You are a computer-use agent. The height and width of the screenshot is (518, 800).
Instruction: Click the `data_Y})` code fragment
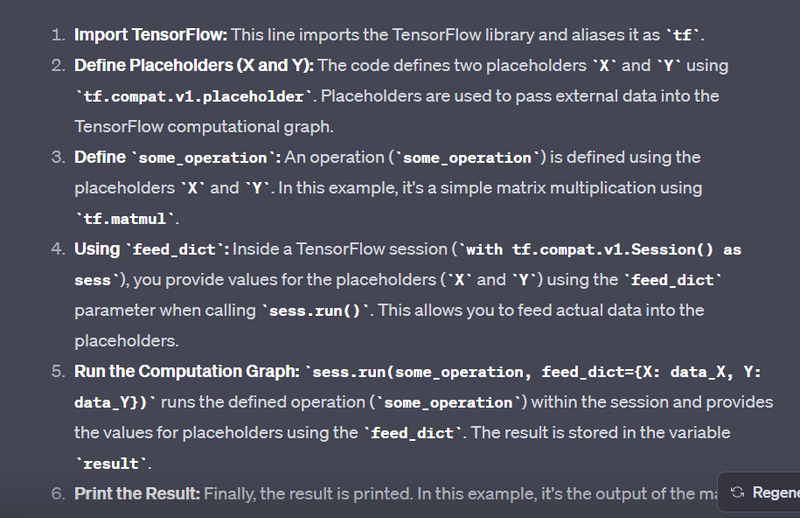(x=113, y=403)
